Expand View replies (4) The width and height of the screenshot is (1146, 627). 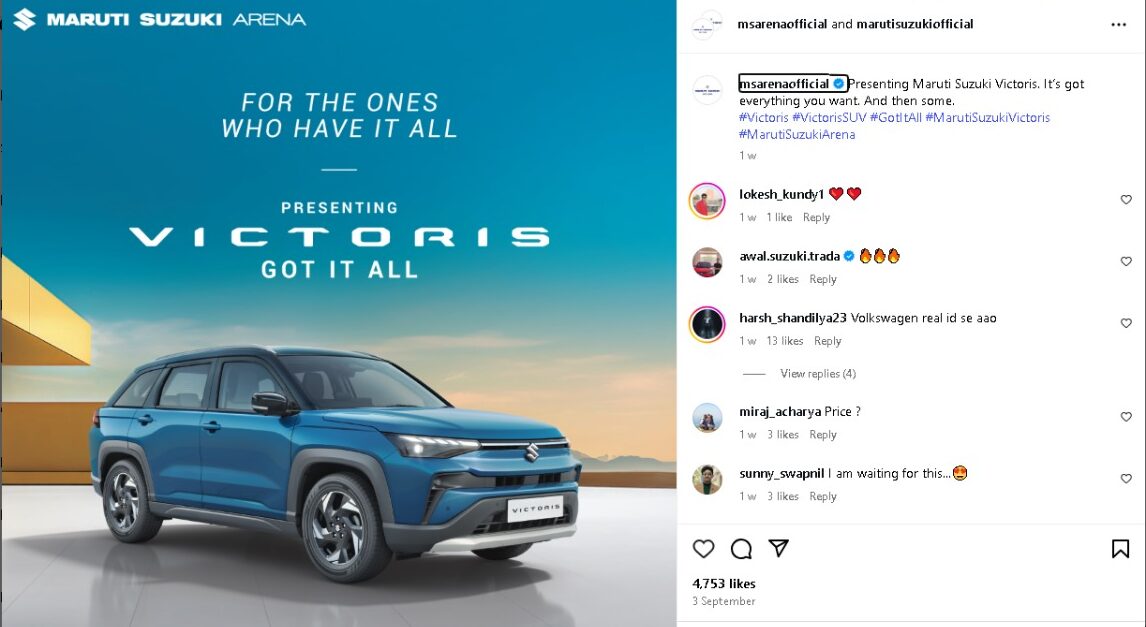click(818, 373)
